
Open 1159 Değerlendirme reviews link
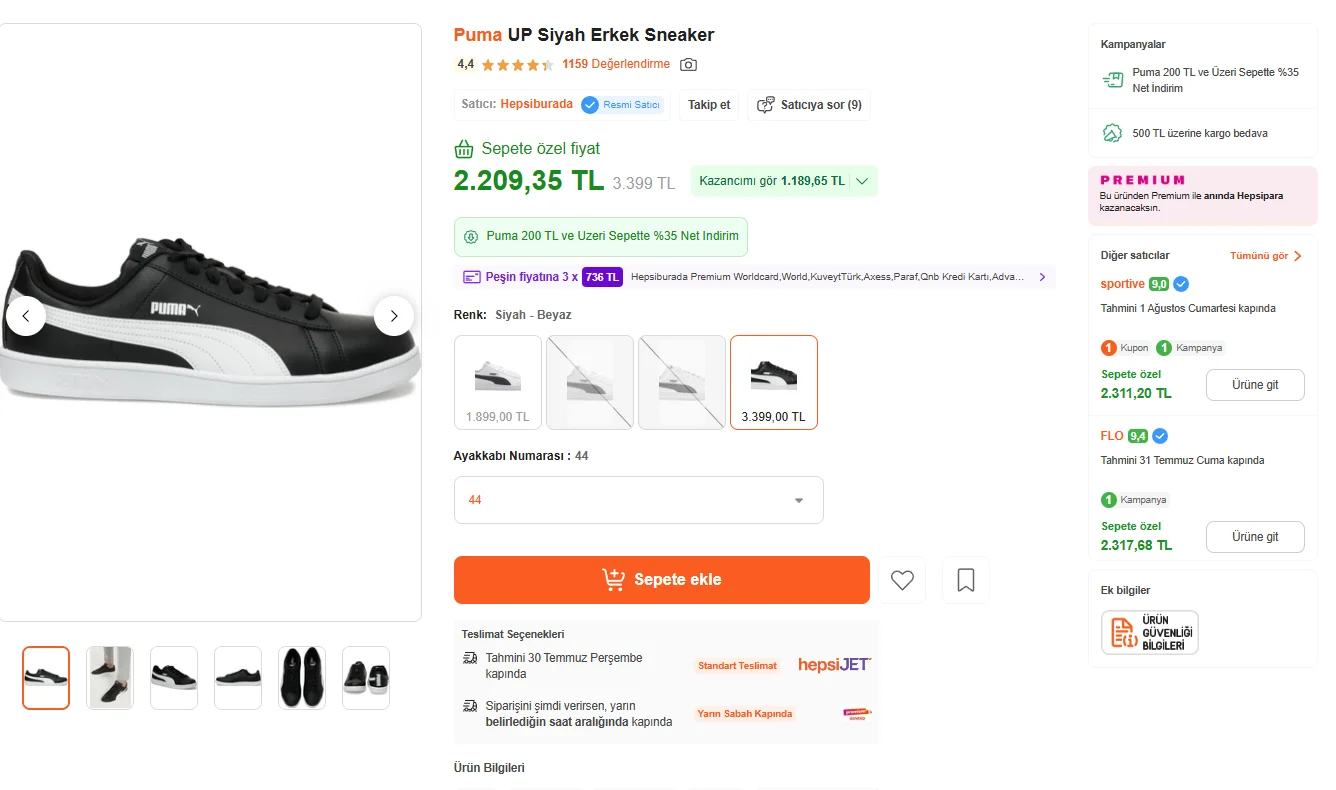coord(616,64)
